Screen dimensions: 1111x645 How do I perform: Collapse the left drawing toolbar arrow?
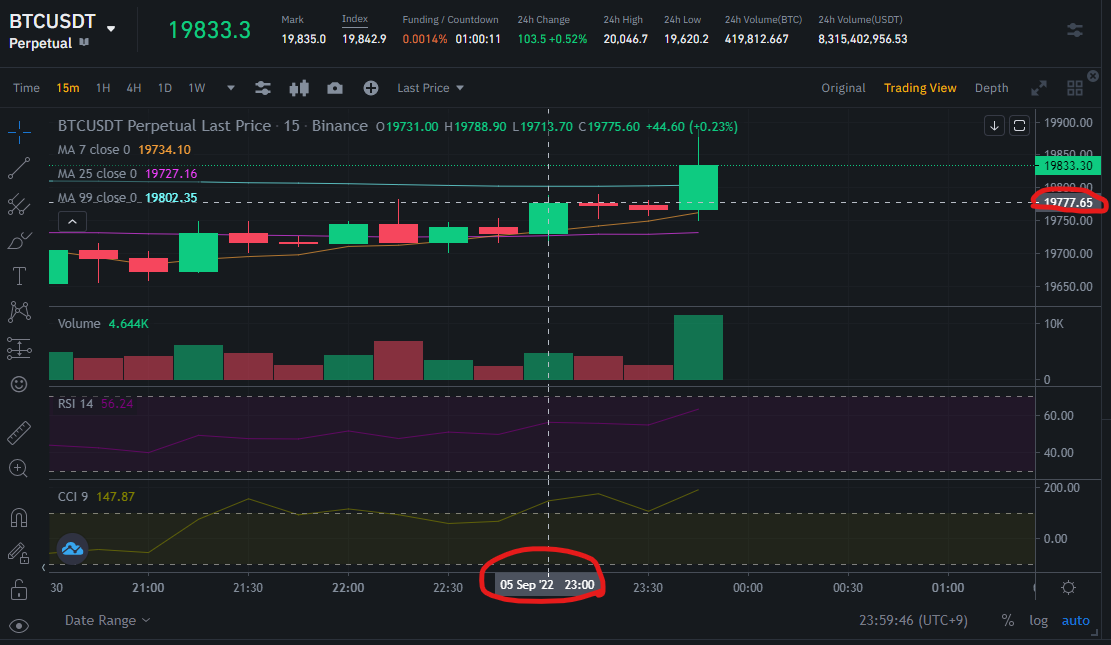click(43, 567)
